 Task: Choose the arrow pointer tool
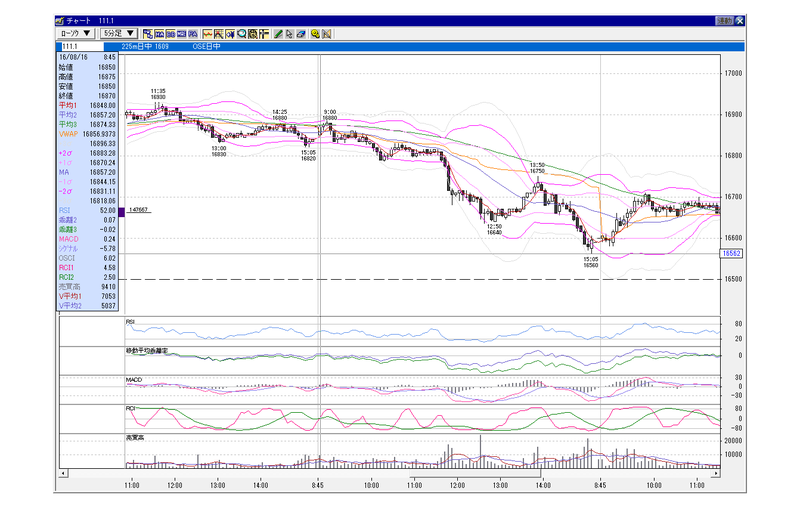289,34
